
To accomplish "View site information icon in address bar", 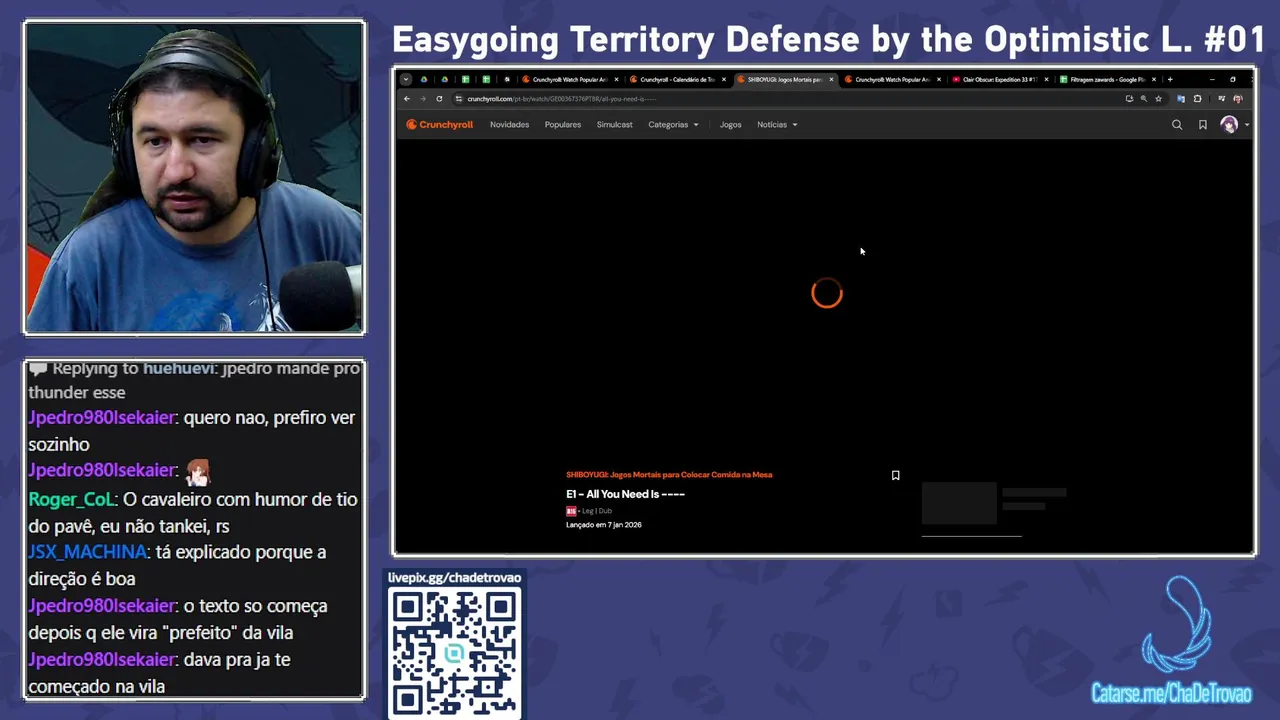I will point(458,99).
